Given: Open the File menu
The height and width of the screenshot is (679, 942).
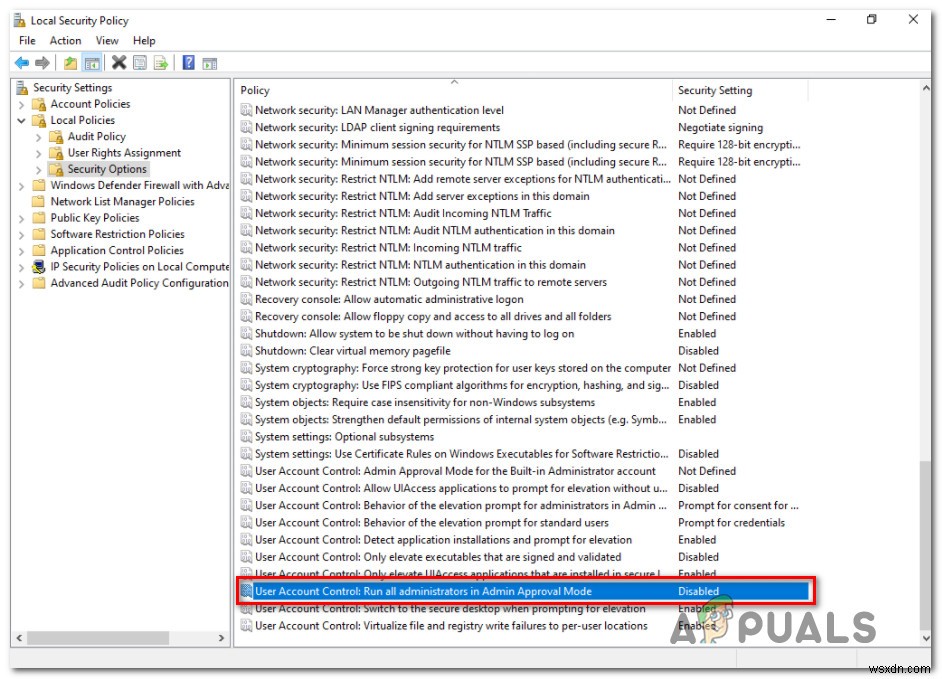Looking at the screenshot, I should point(27,40).
